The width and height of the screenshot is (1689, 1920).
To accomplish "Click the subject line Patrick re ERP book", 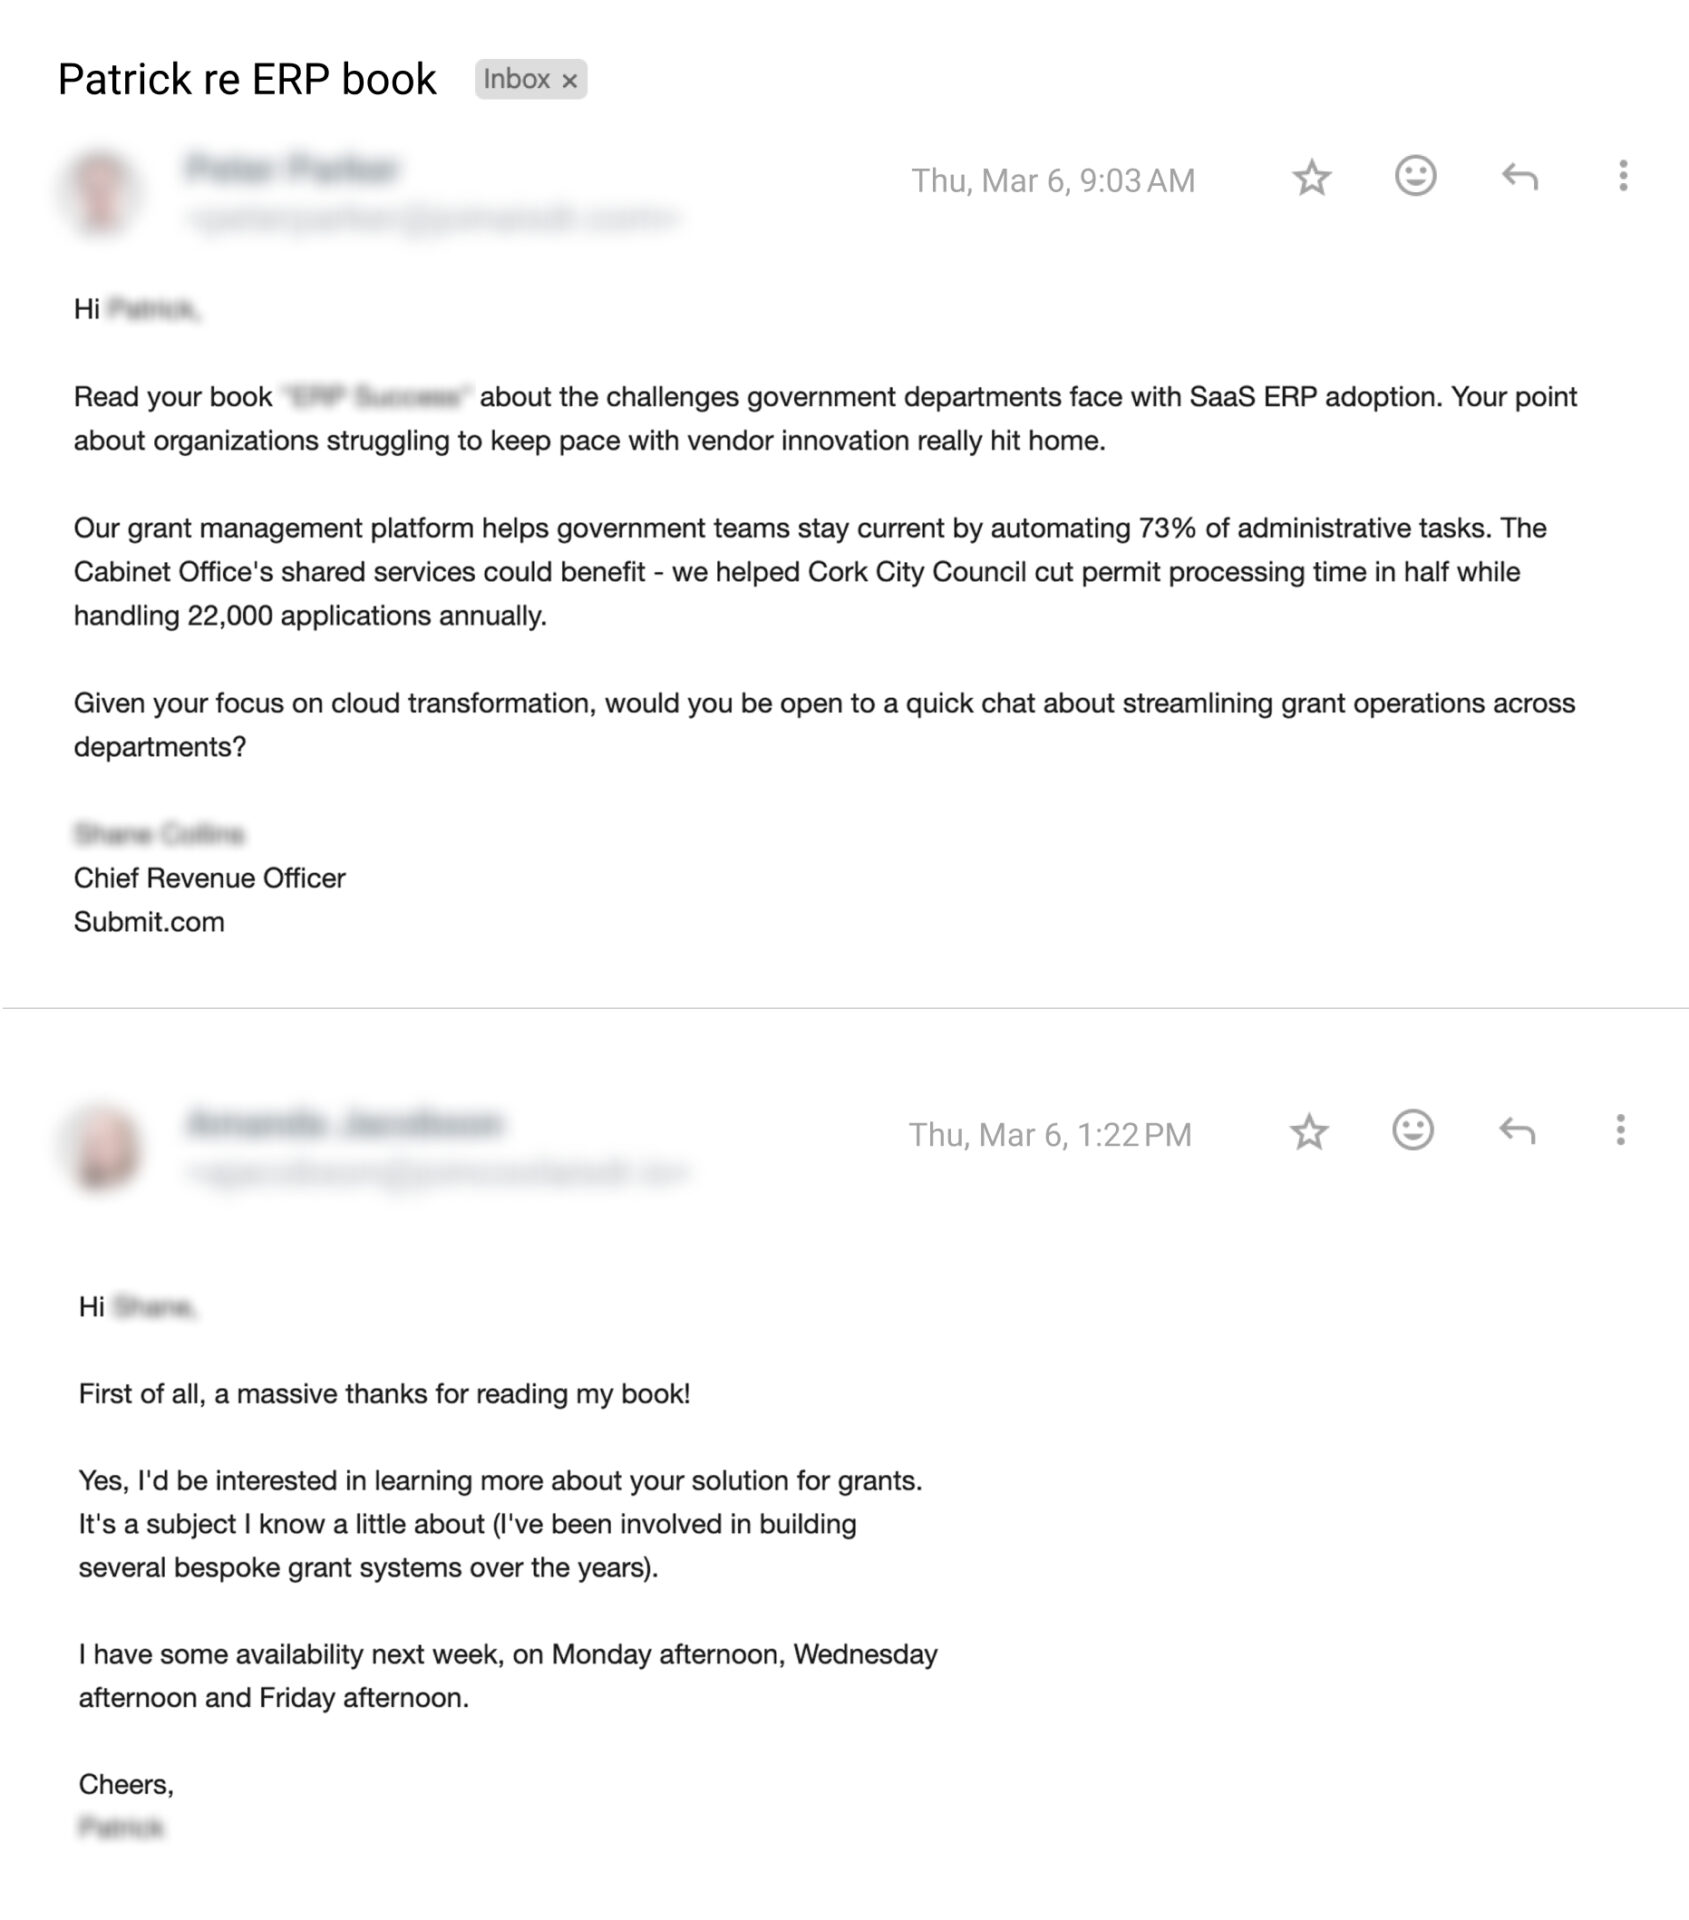I will (247, 79).
